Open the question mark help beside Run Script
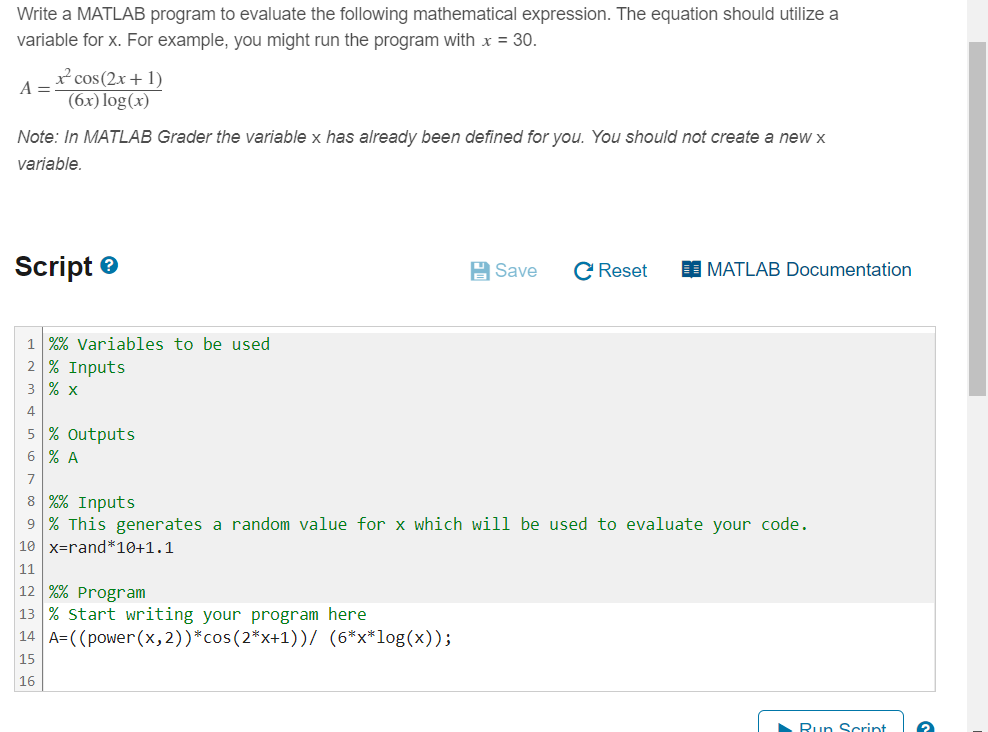The image size is (988, 732). pyautogui.click(x=925, y=727)
